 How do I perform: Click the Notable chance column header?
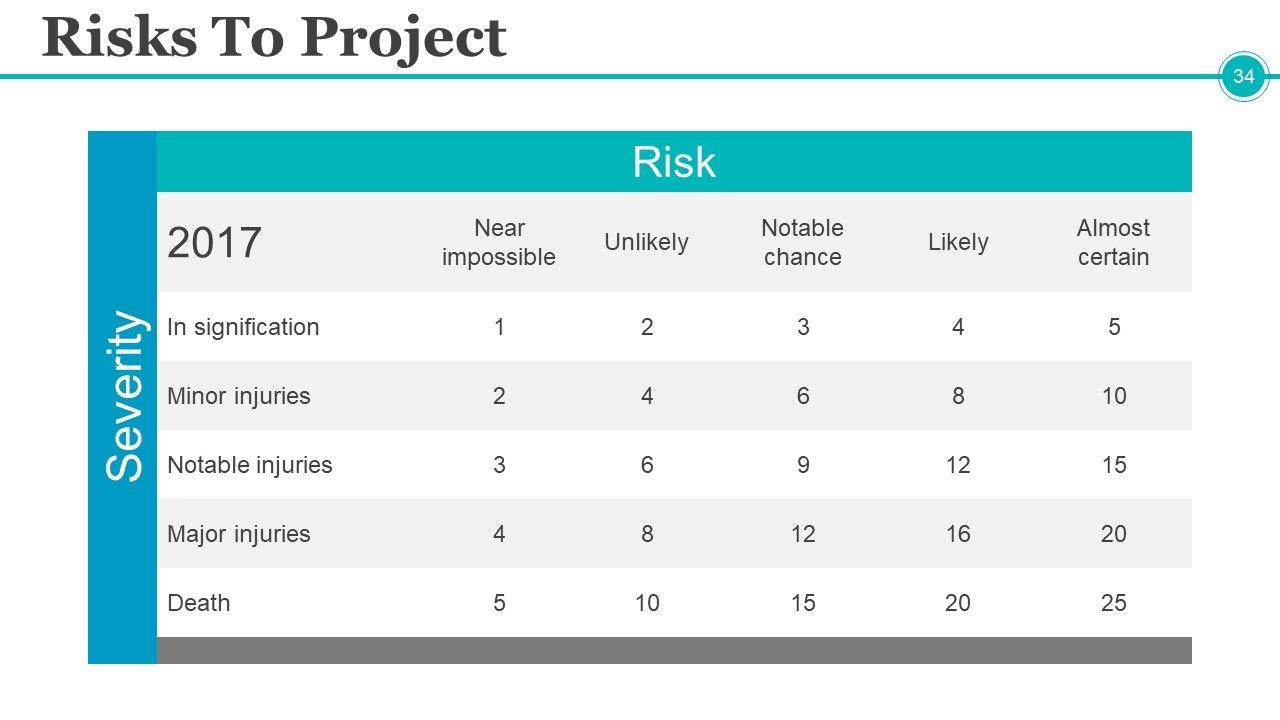(802, 243)
